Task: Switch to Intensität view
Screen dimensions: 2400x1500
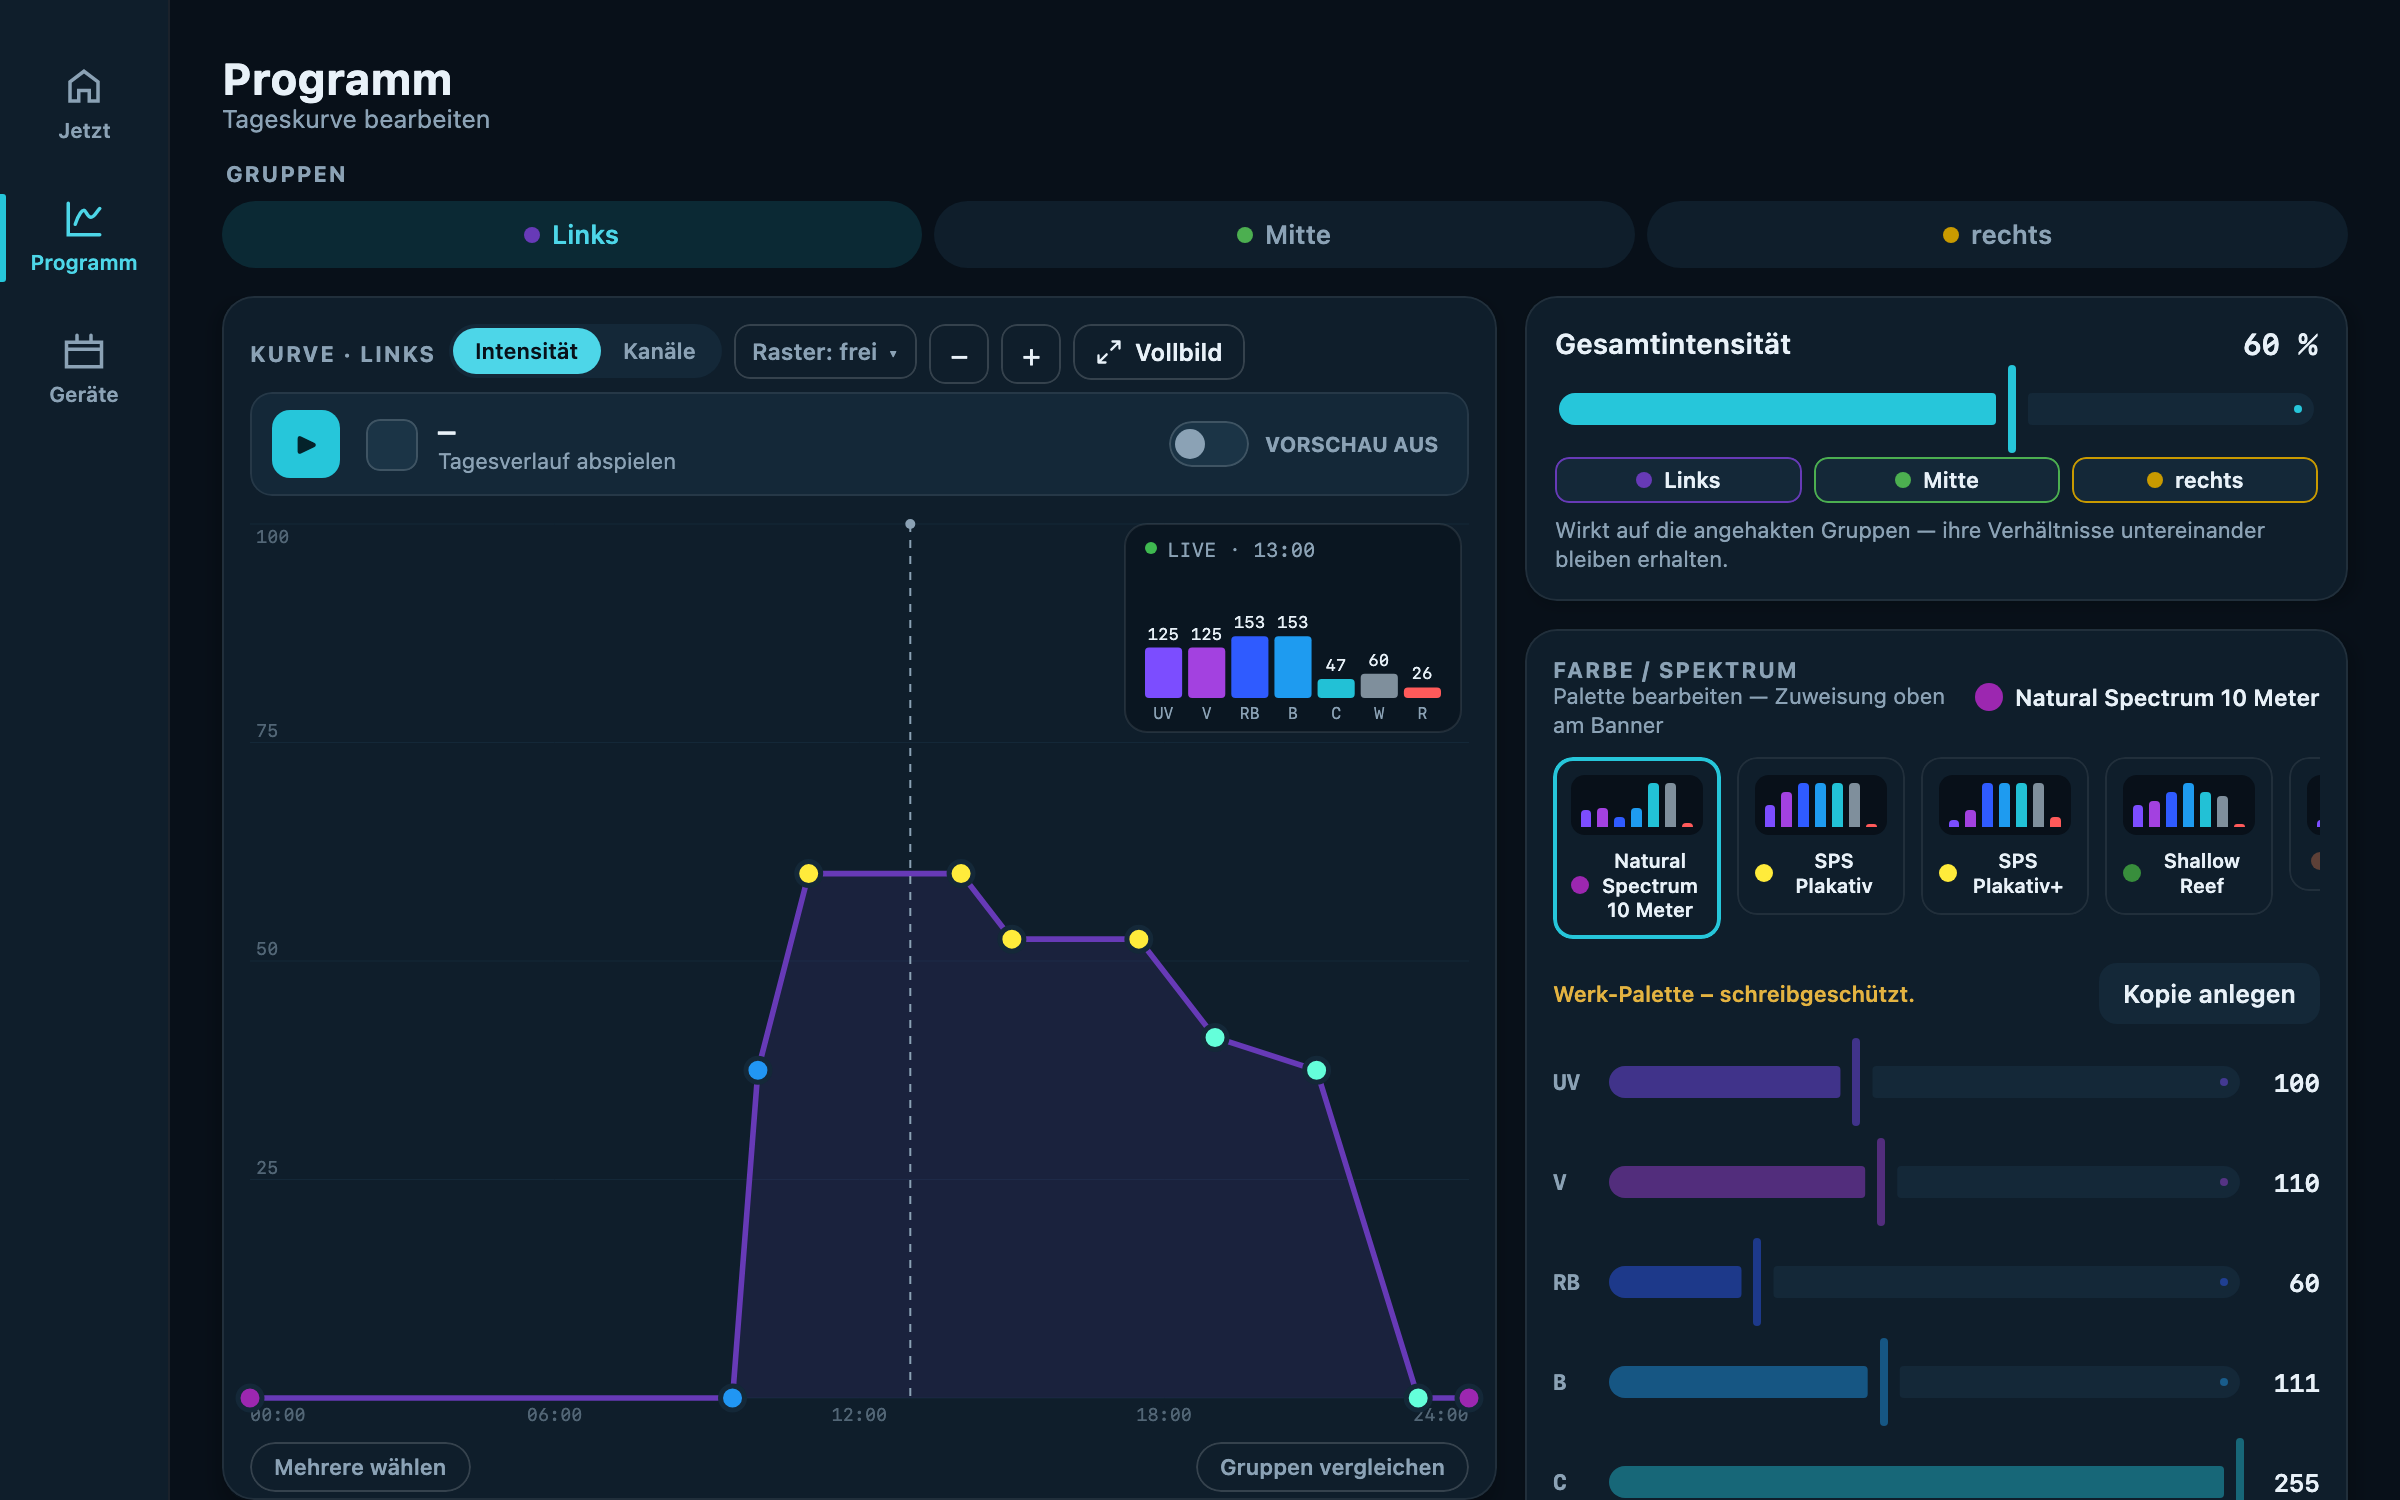Action: [x=526, y=352]
